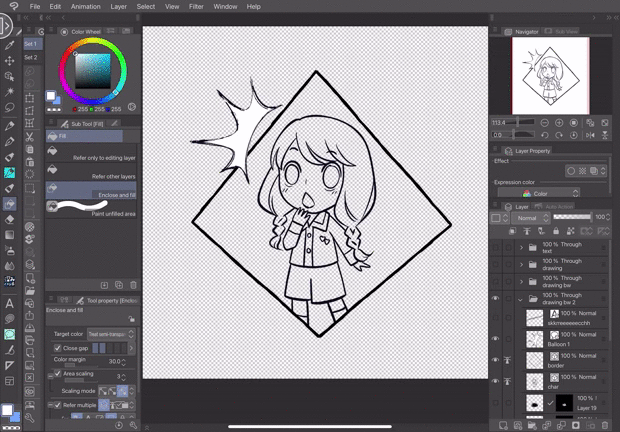Open the Filter menu
Viewport: 620px width, 432px height.
196,6
